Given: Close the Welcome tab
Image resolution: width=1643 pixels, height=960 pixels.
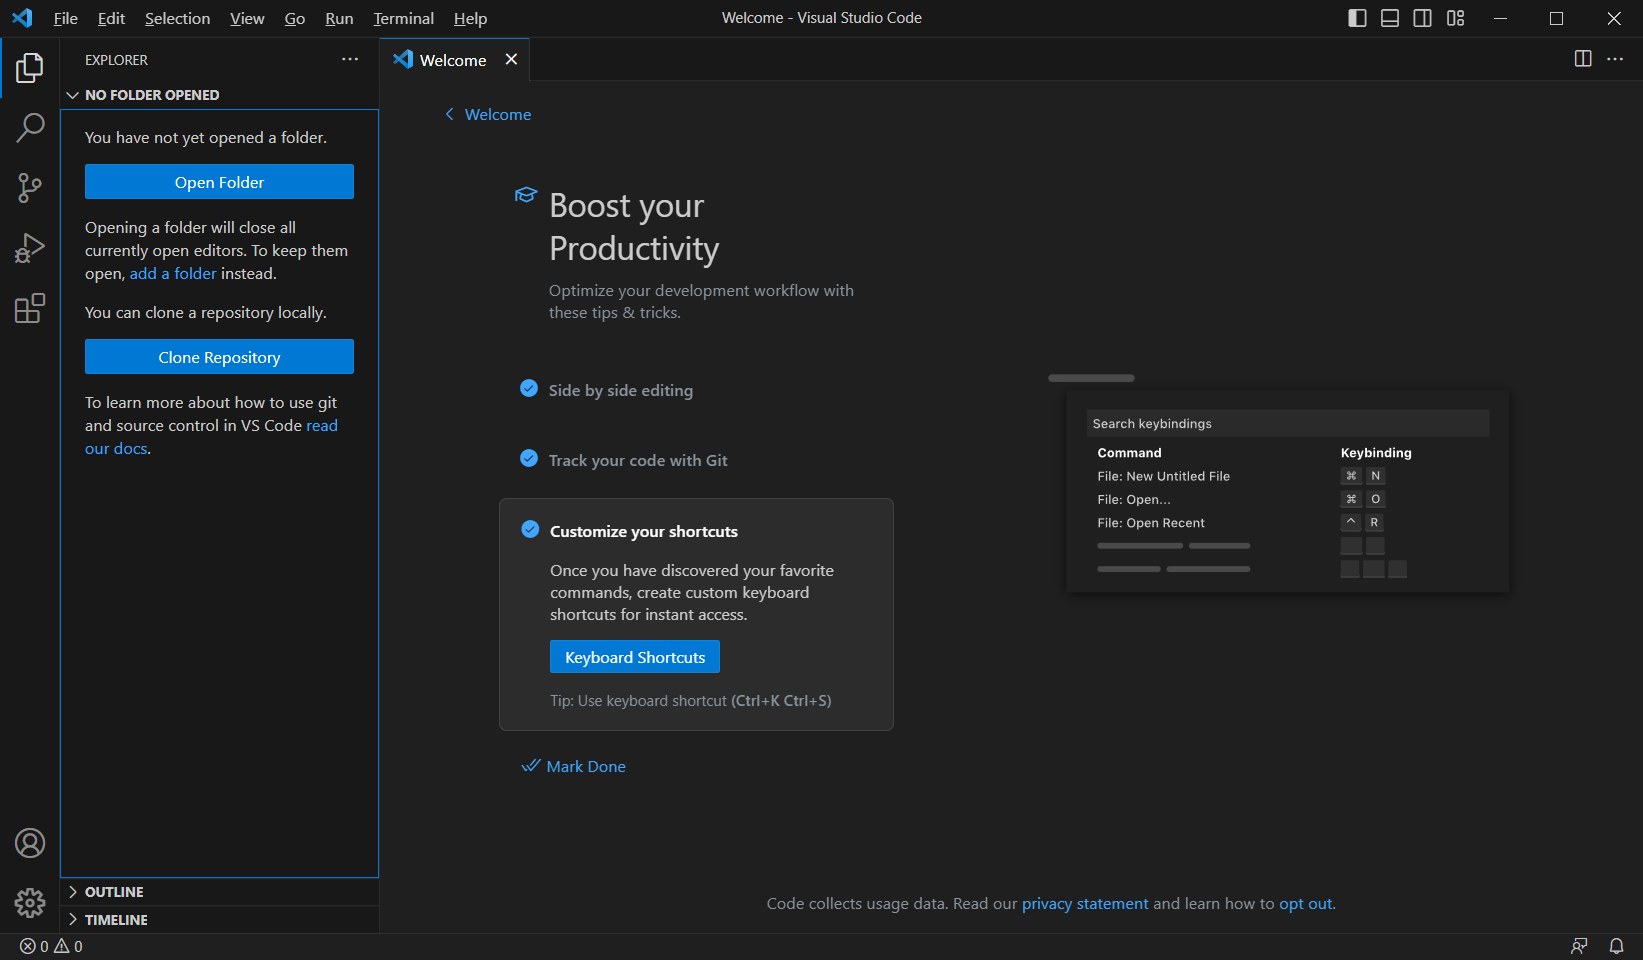Looking at the screenshot, I should 511,59.
